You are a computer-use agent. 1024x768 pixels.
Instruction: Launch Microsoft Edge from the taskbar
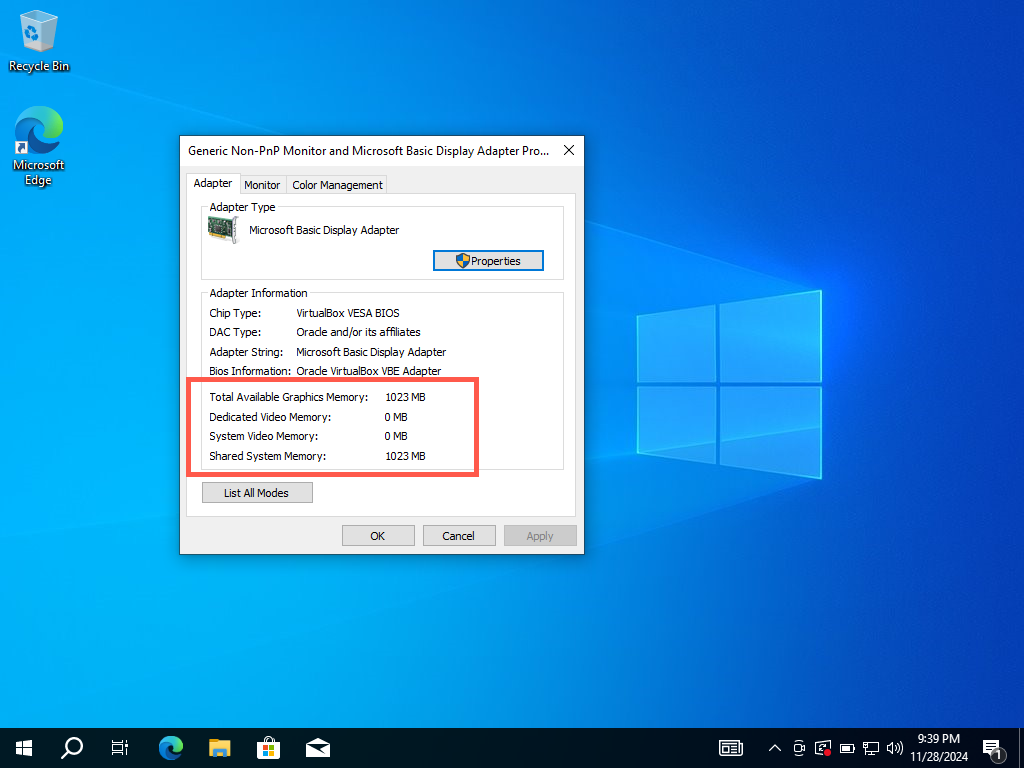click(171, 747)
